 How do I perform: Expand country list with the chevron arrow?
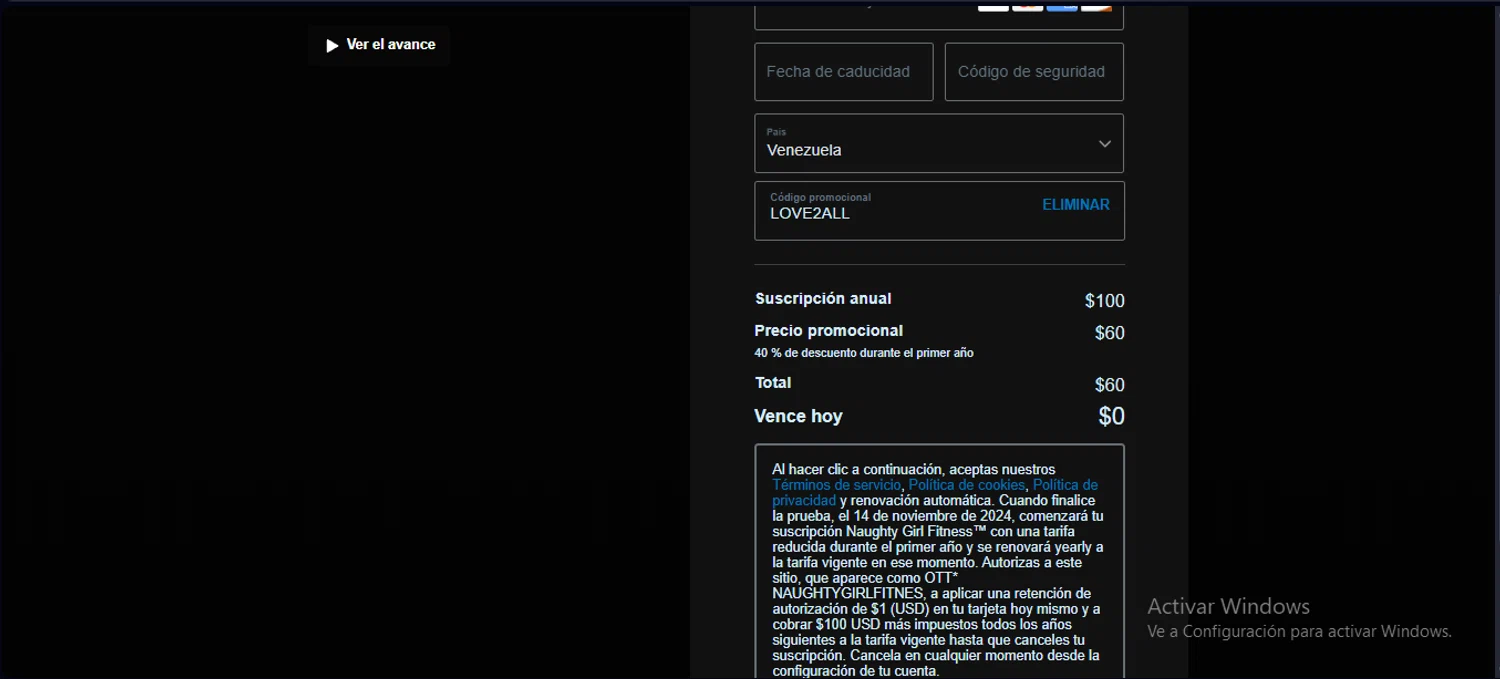pyautogui.click(x=1105, y=144)
